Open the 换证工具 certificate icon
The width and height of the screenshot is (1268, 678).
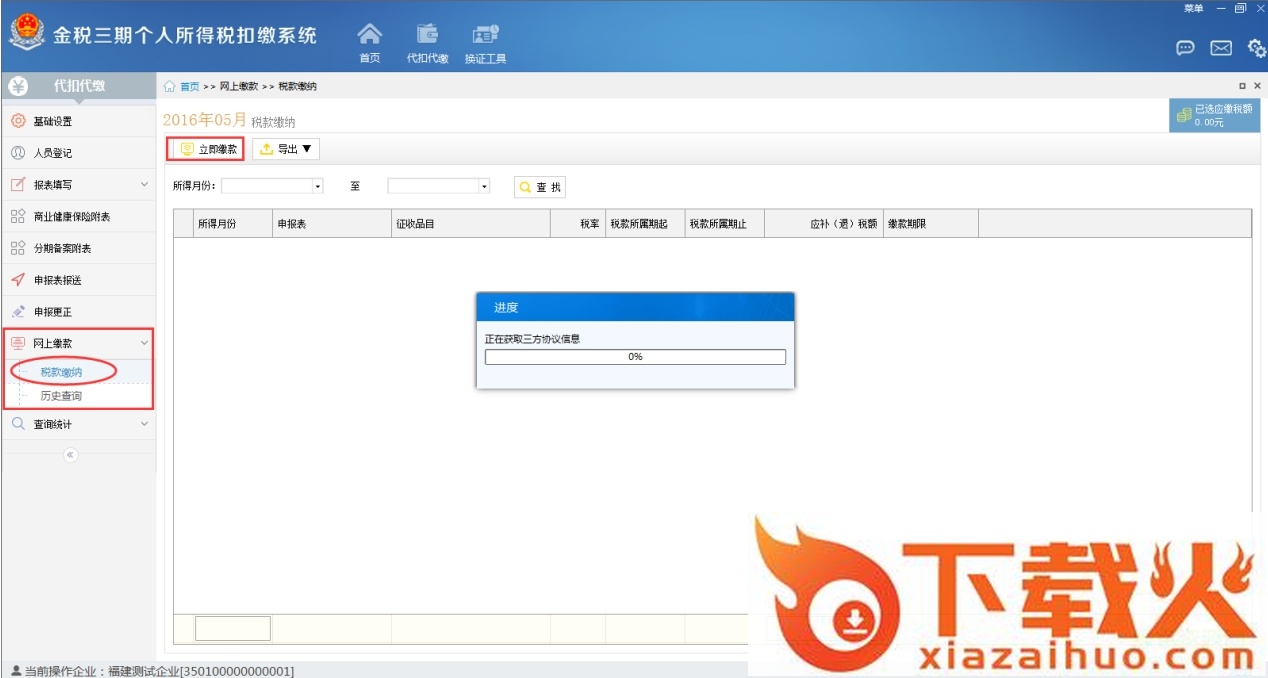click(x=485, y=38)
